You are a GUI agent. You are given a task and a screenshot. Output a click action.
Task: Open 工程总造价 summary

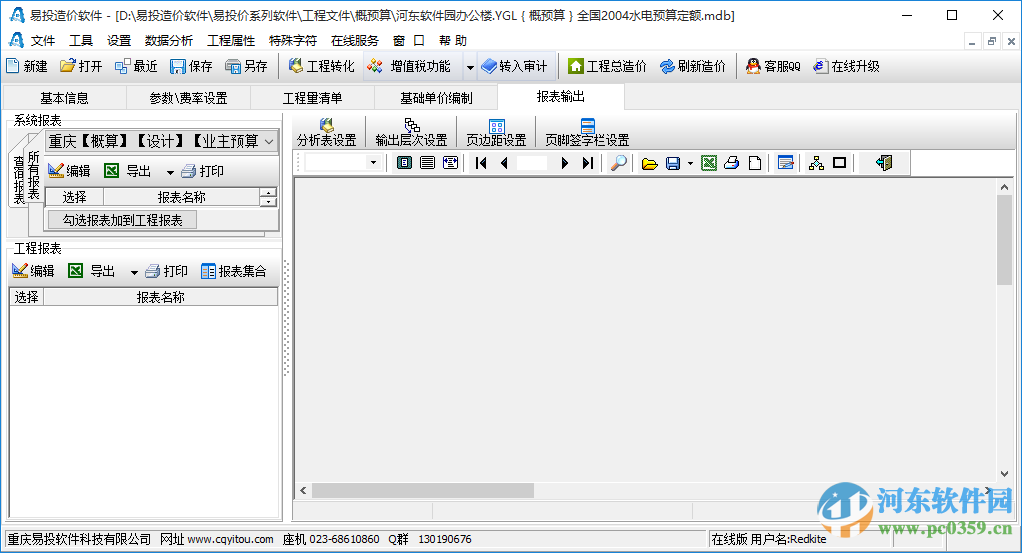607,66
